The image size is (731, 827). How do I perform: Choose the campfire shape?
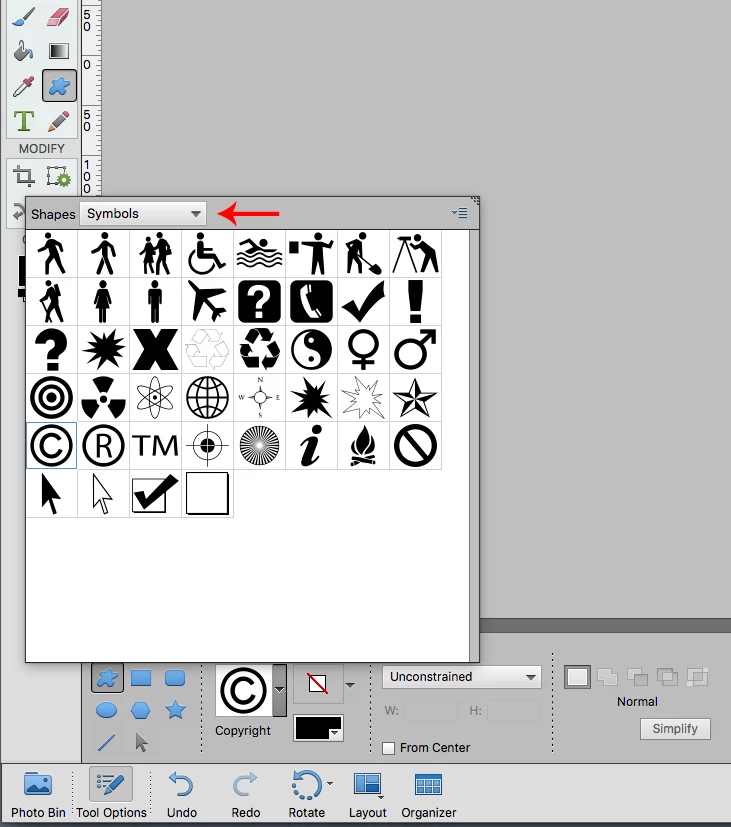pos(363,445)
